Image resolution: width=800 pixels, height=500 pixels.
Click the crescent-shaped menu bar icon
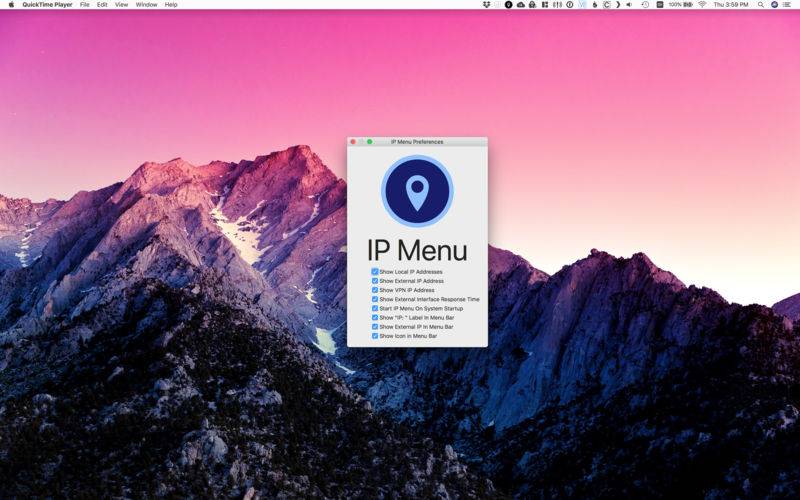click(x=618, y=5)
